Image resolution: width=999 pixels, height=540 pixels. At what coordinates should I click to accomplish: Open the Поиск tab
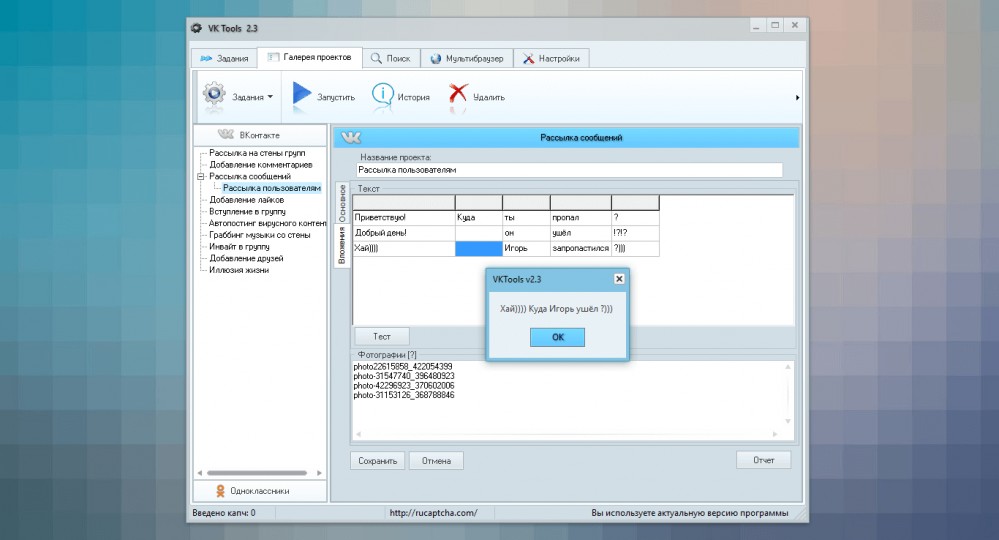pos(391,58)
